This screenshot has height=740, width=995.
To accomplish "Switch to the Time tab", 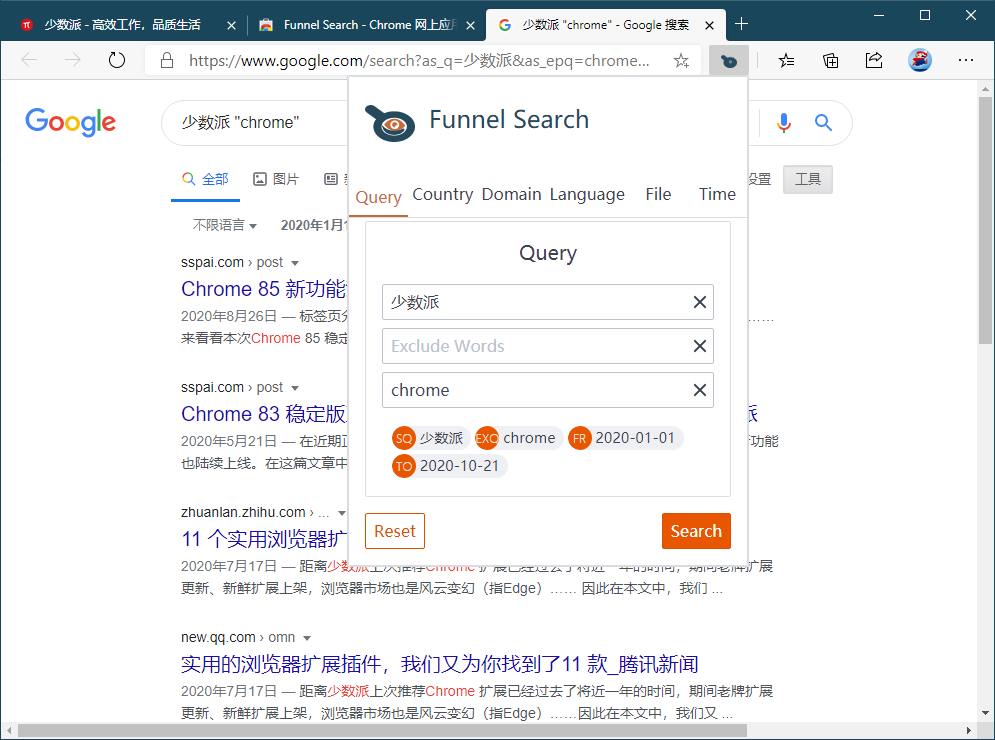I will [x=717, y=194].
